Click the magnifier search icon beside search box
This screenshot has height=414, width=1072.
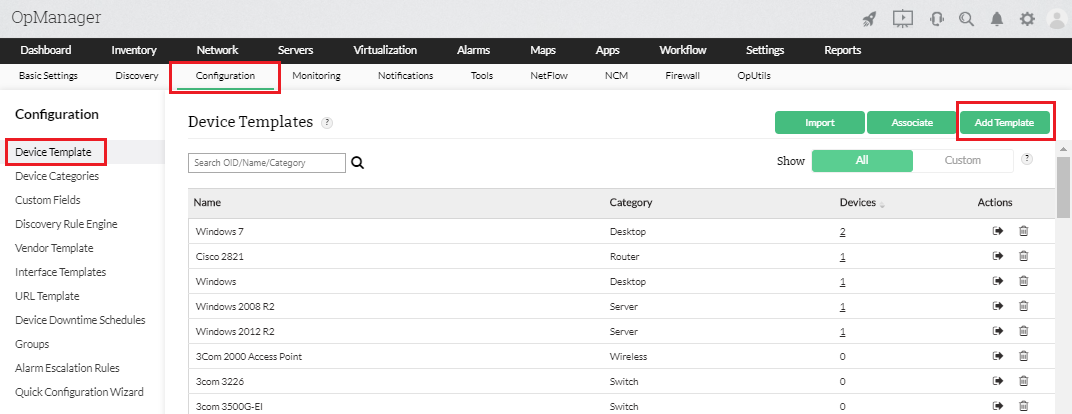(x=358, y=163)
